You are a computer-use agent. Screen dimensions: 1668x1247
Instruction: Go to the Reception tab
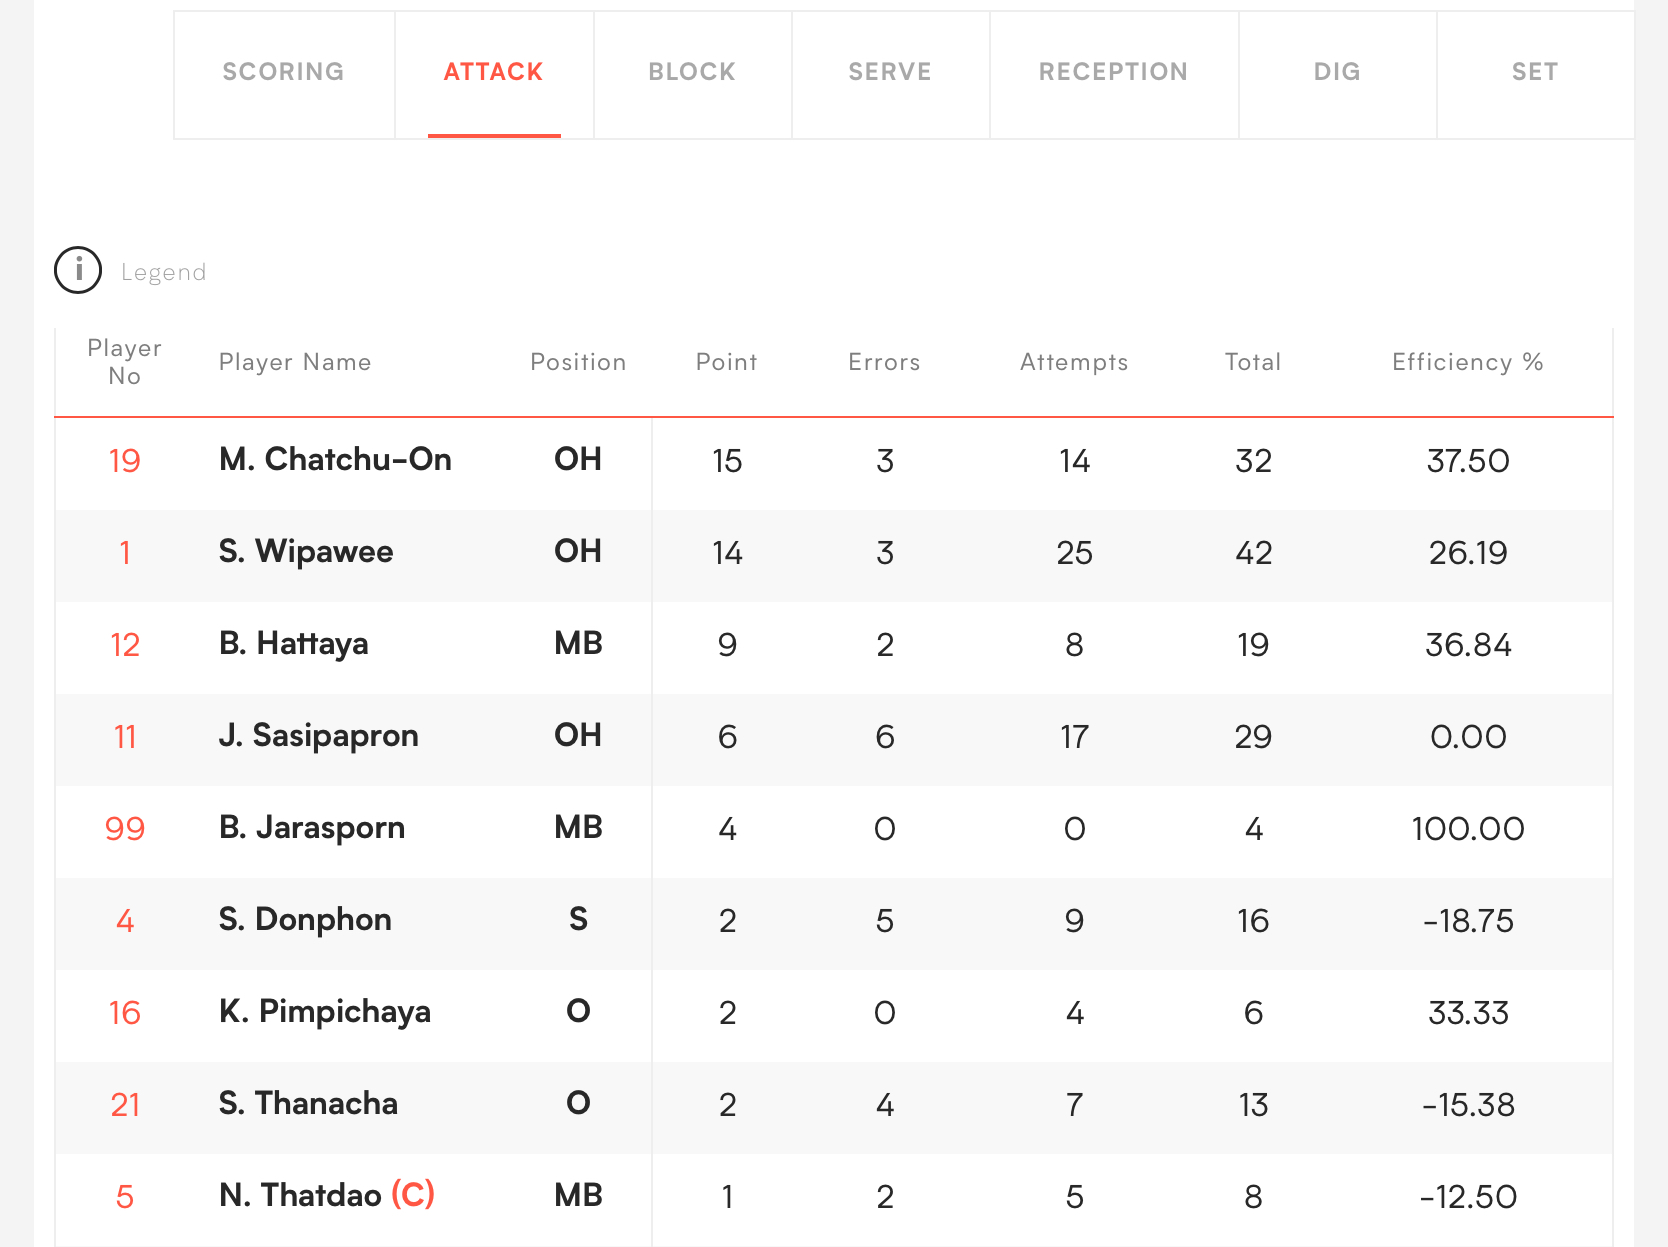1113,72
